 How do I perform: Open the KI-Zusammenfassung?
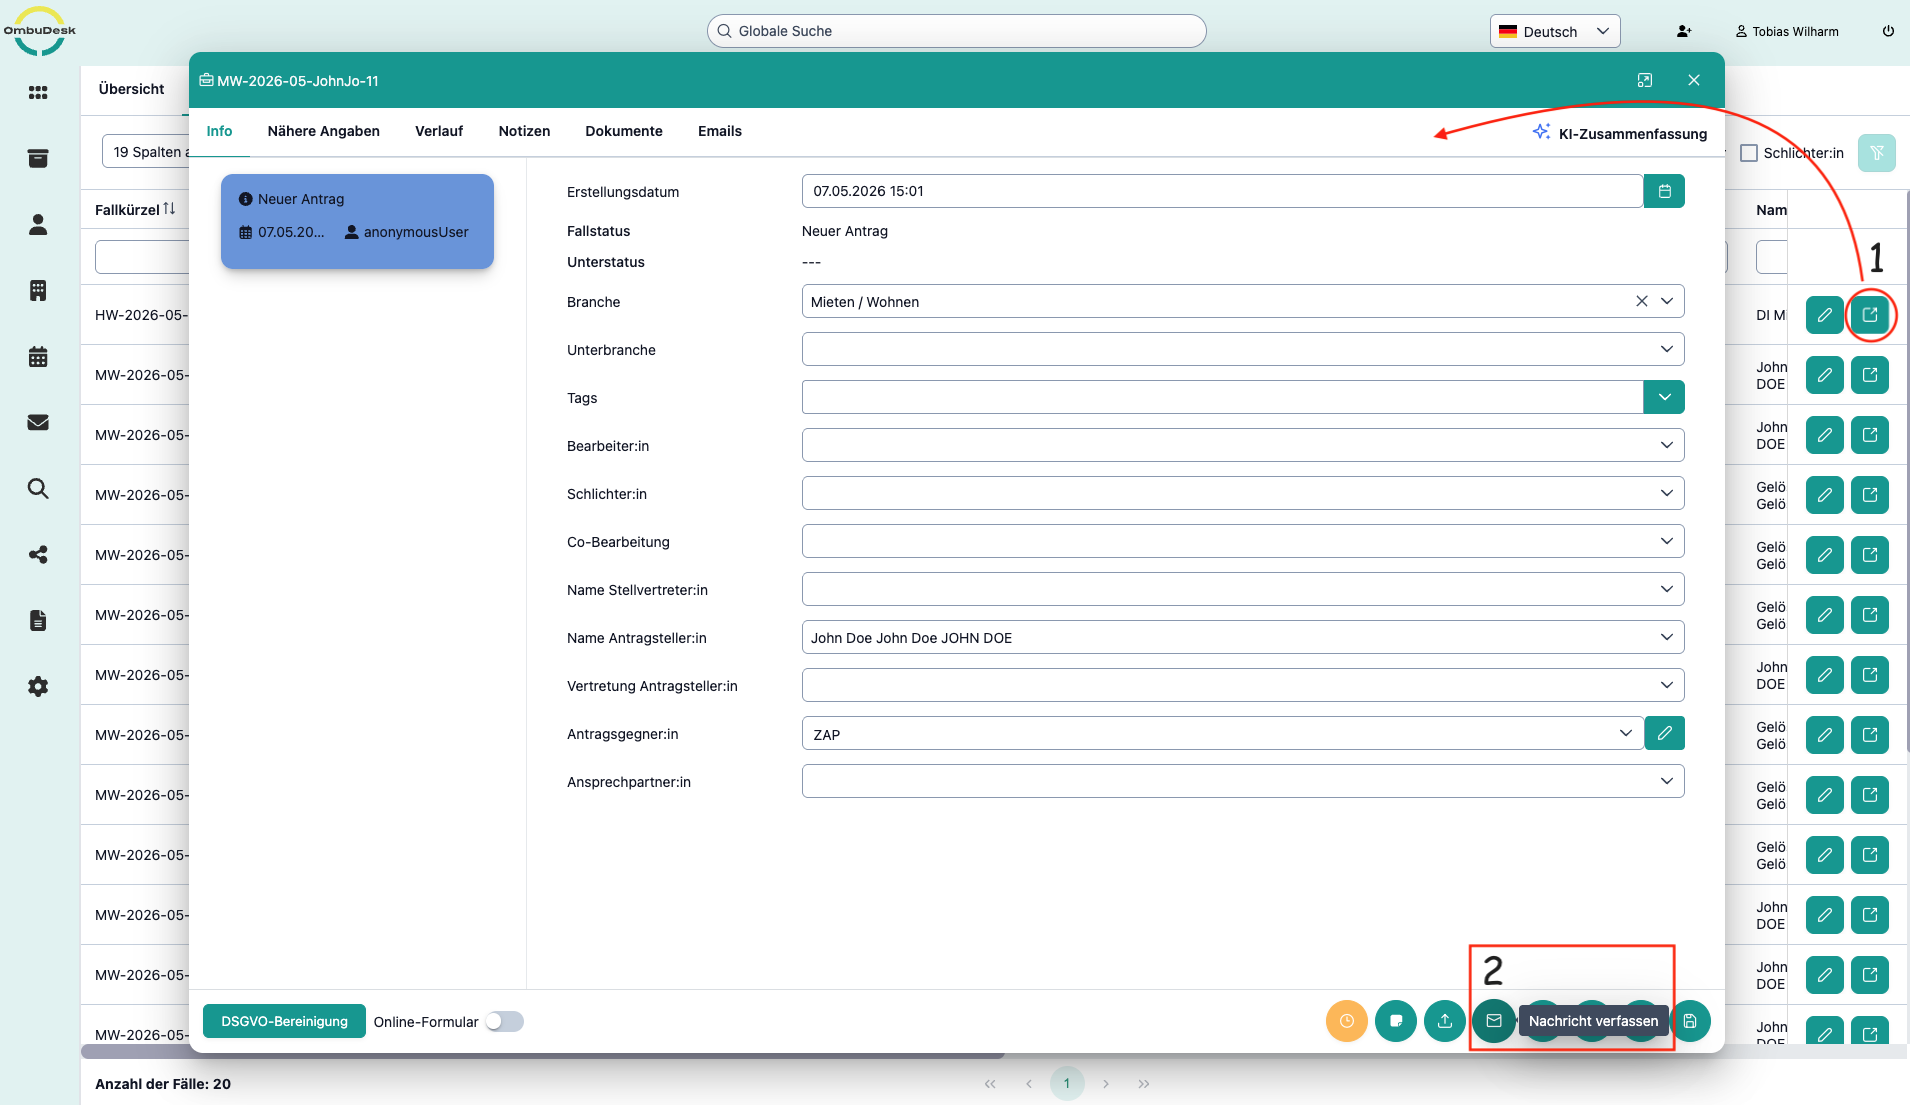(x=1620, y=133)
